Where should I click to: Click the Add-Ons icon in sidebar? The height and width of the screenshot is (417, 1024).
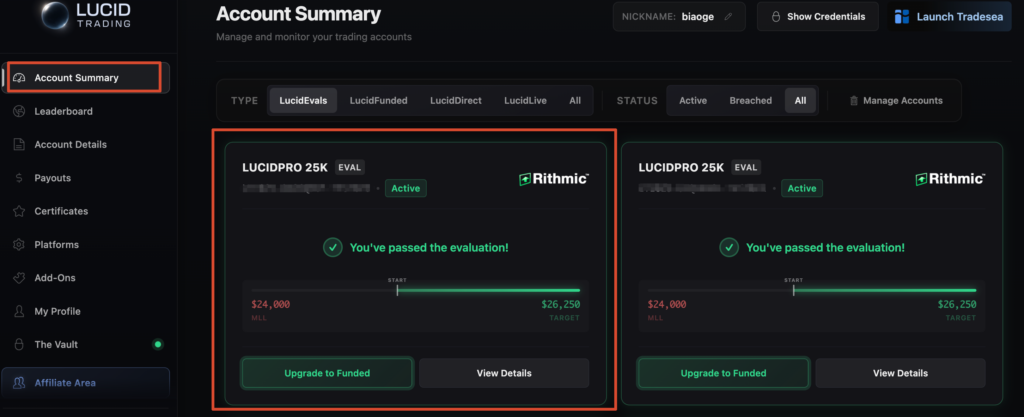(19, 278)
